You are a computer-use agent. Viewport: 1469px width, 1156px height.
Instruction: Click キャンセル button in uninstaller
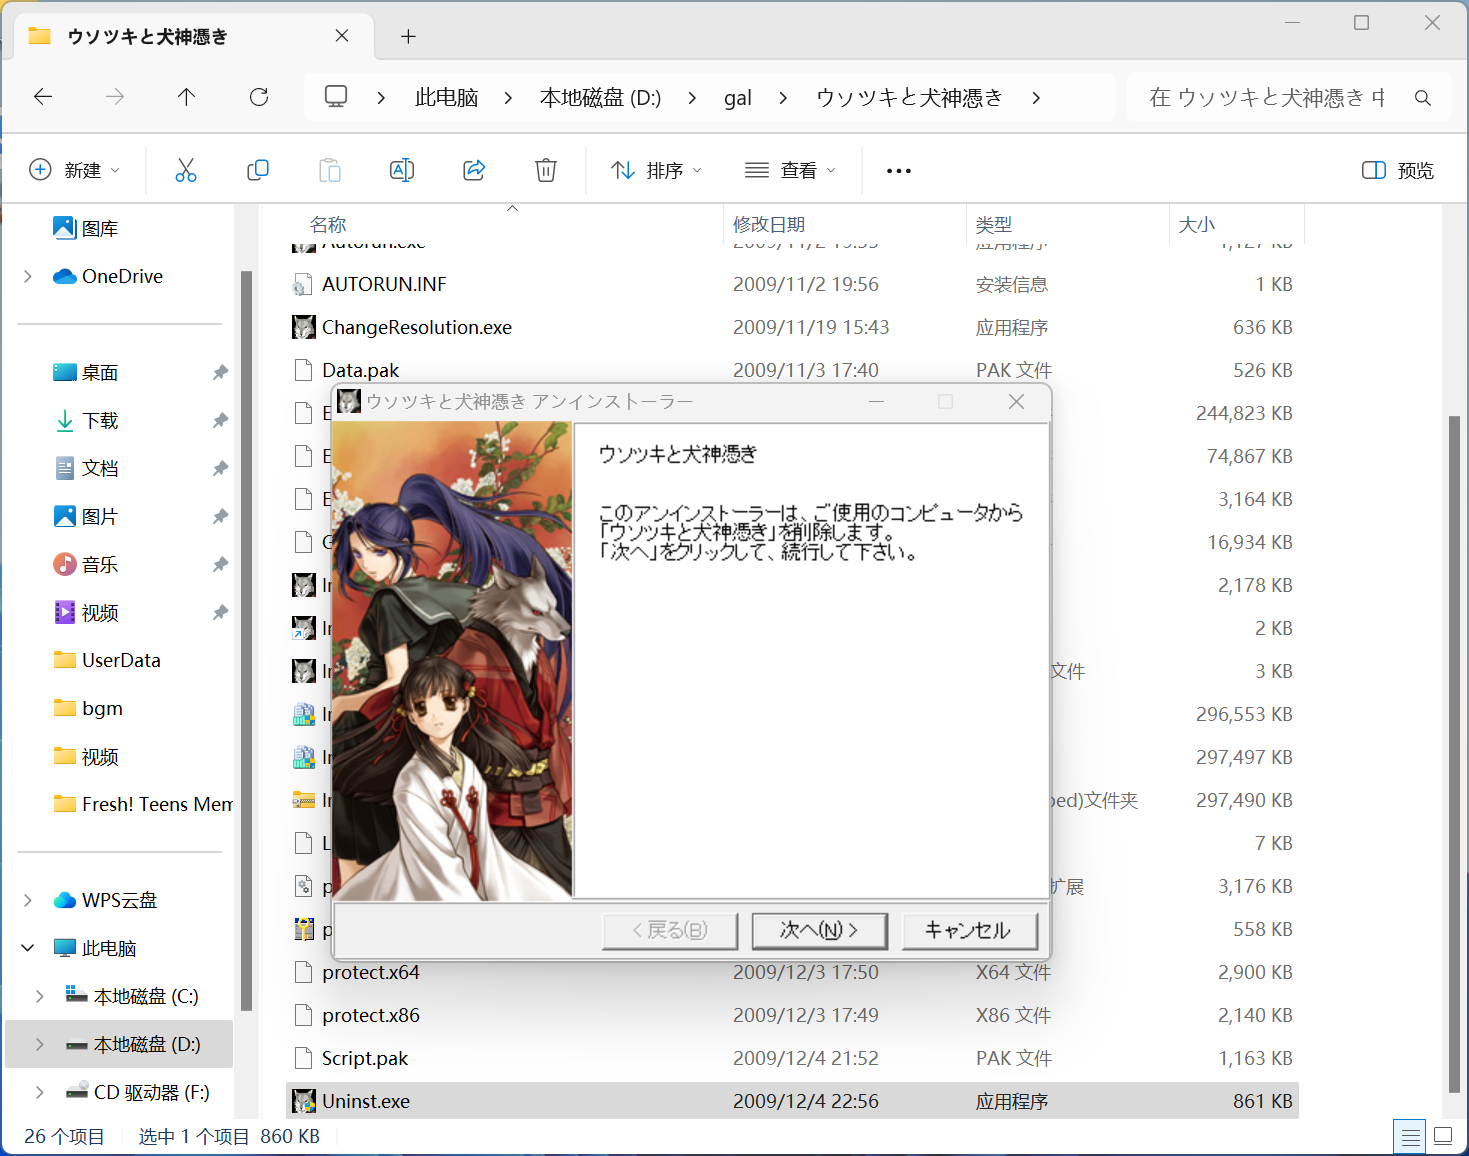coord(969,931)
